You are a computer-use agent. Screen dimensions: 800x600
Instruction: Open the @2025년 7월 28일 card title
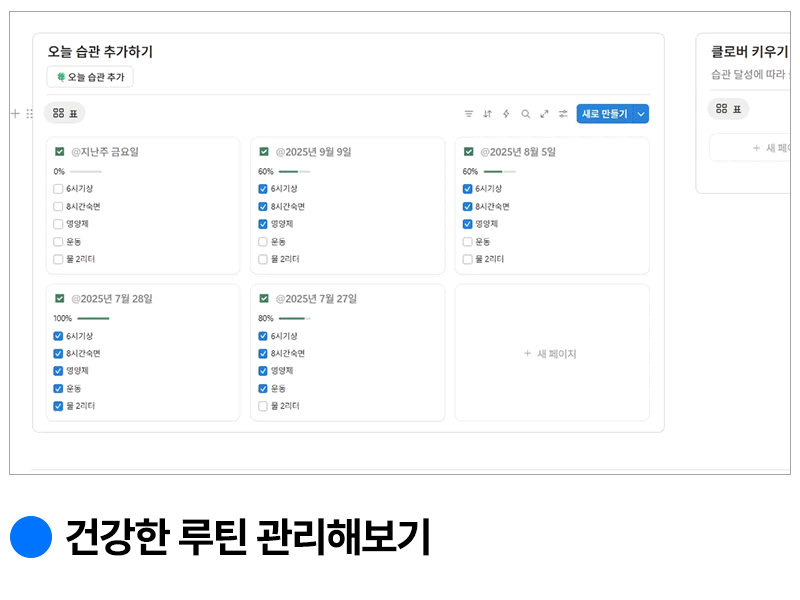[x=112, y=298]
